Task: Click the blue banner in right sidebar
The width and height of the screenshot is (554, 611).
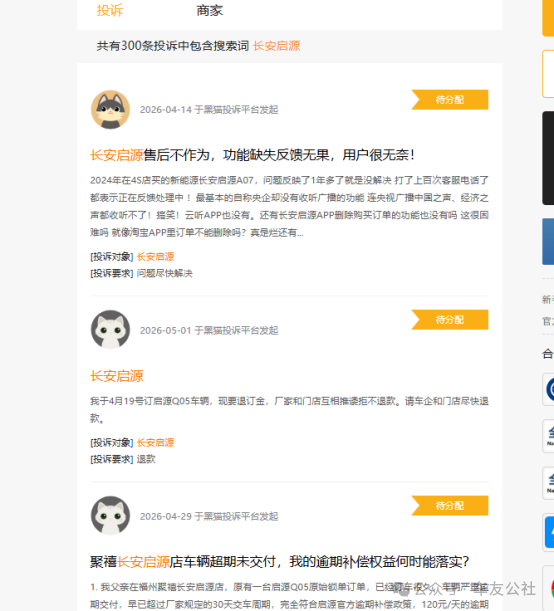Action: click(x=548, y=242)
